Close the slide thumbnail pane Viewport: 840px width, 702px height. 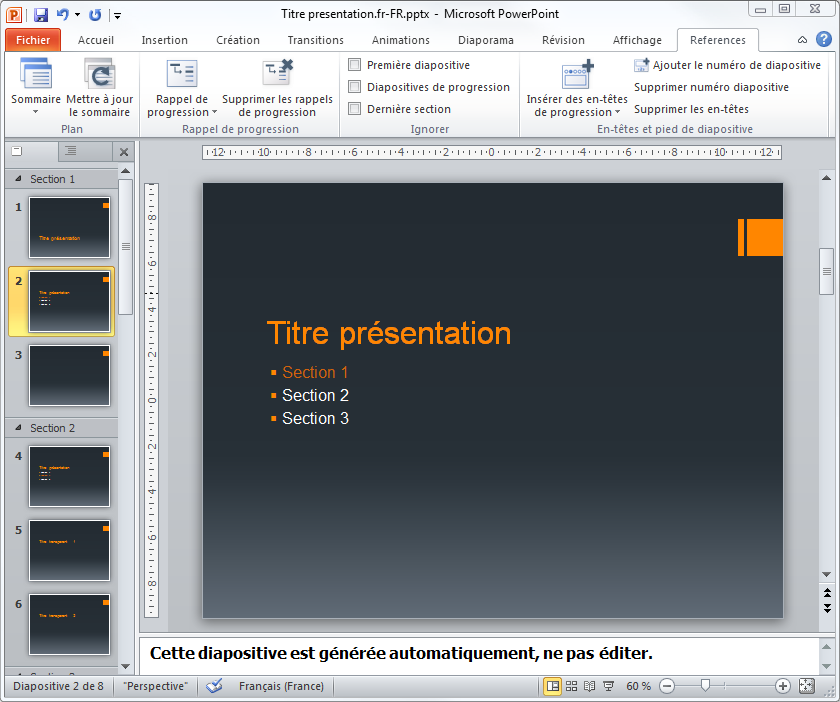[x=124, y=152]
